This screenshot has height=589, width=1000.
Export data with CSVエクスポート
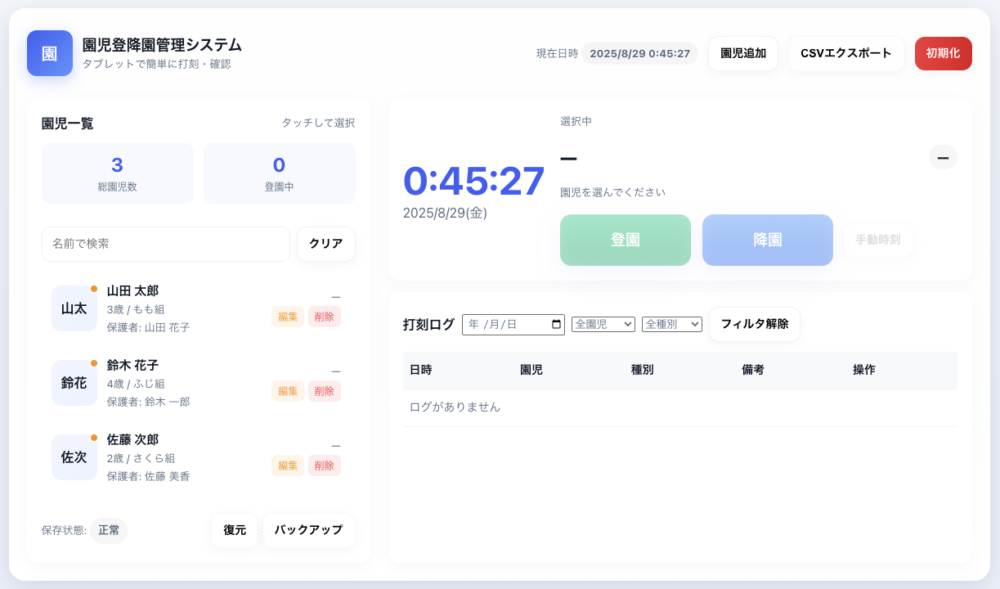pos(846,53)
